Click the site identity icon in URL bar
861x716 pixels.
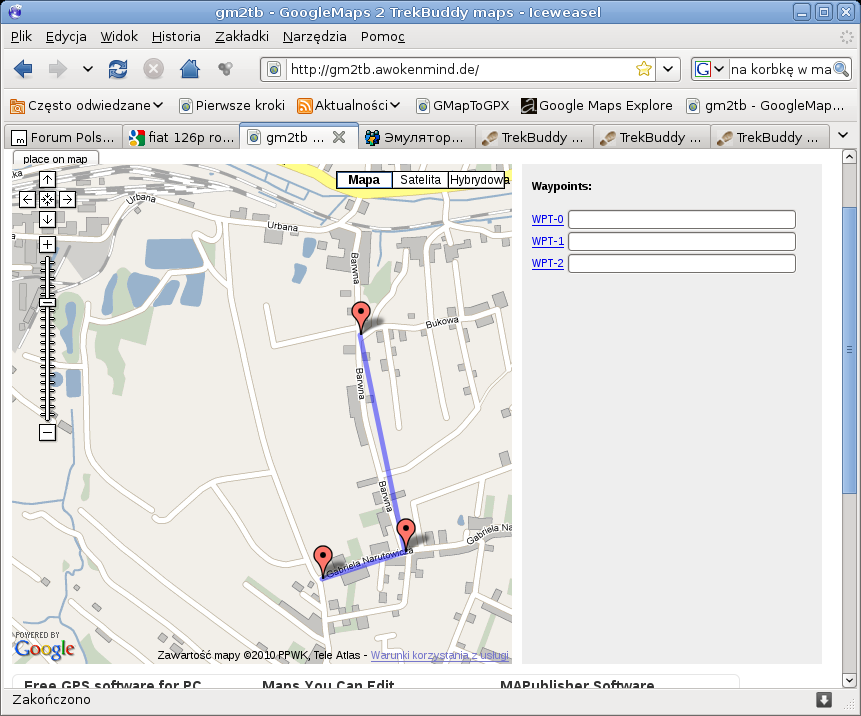pyautogui.click(x=274, y=69)
